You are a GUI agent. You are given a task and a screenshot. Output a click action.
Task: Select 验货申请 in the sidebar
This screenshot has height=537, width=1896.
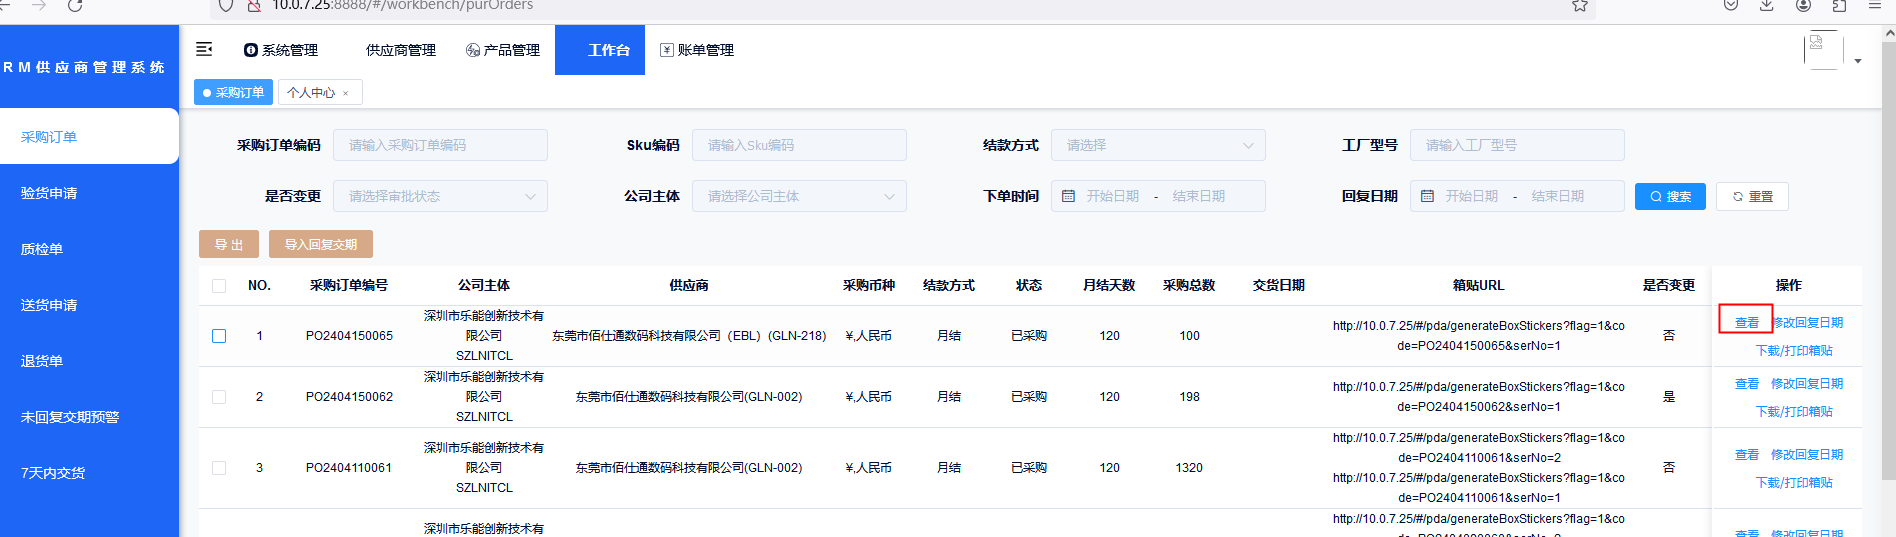(49, 193)
